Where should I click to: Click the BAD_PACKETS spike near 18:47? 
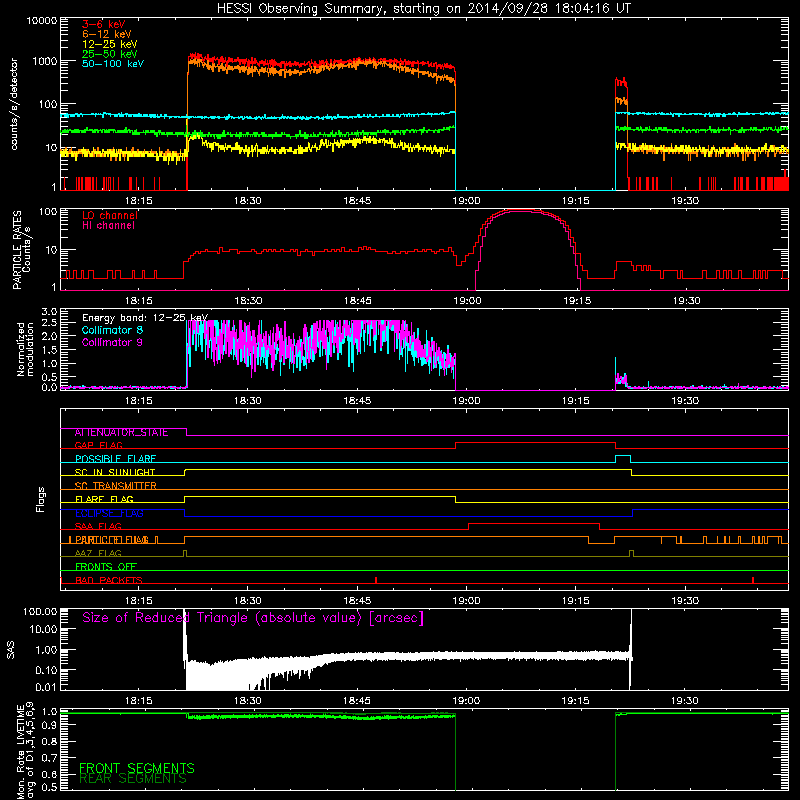click(376, 580)
